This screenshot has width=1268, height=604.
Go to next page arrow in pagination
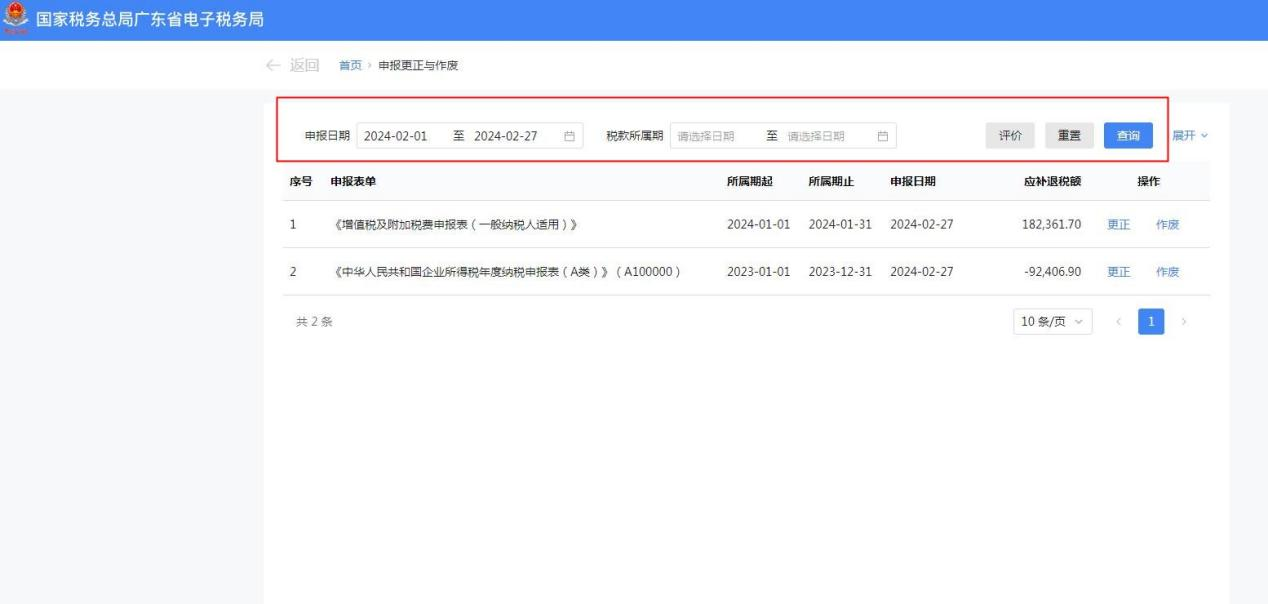click(1185, 321)
